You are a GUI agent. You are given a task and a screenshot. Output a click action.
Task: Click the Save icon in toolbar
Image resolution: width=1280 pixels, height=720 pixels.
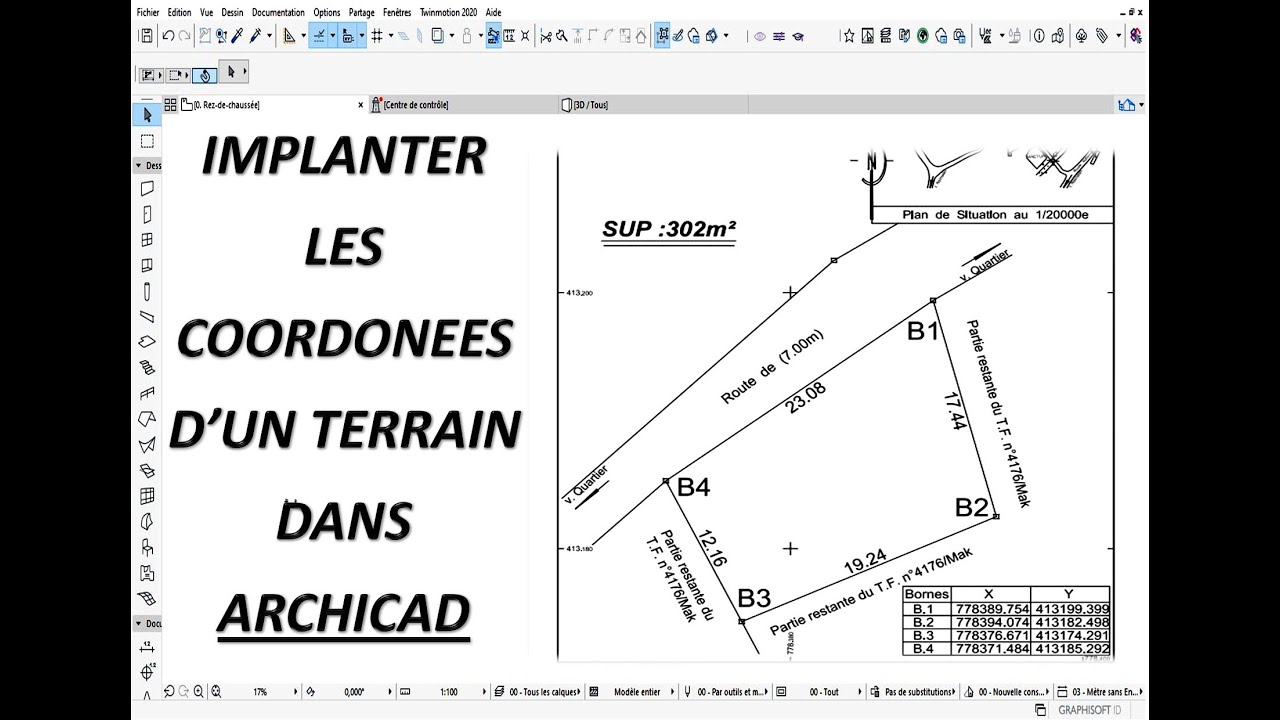coord(147,36)
